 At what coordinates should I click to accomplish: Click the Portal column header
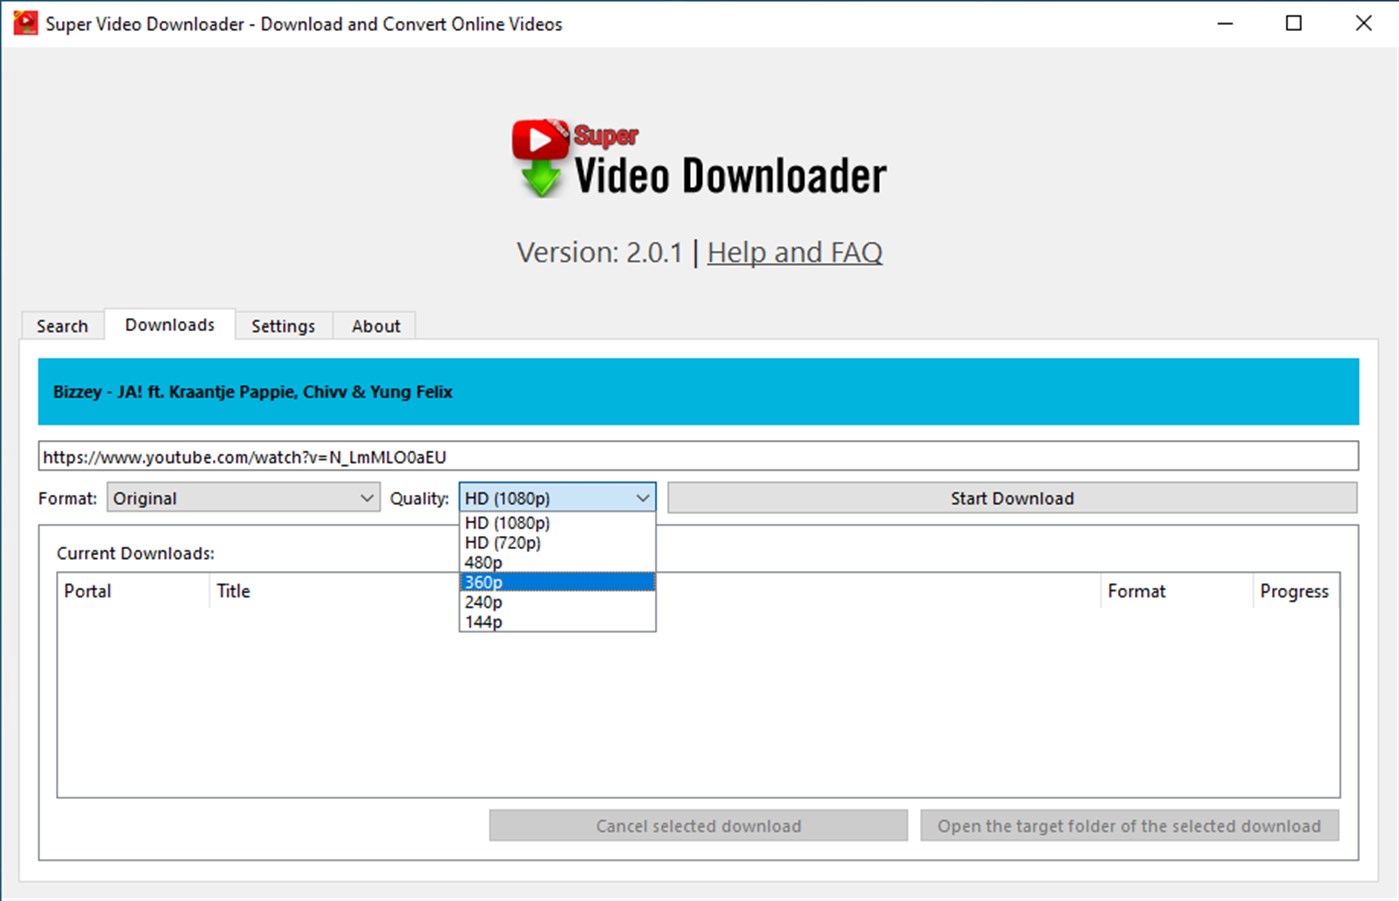[133, 591]
